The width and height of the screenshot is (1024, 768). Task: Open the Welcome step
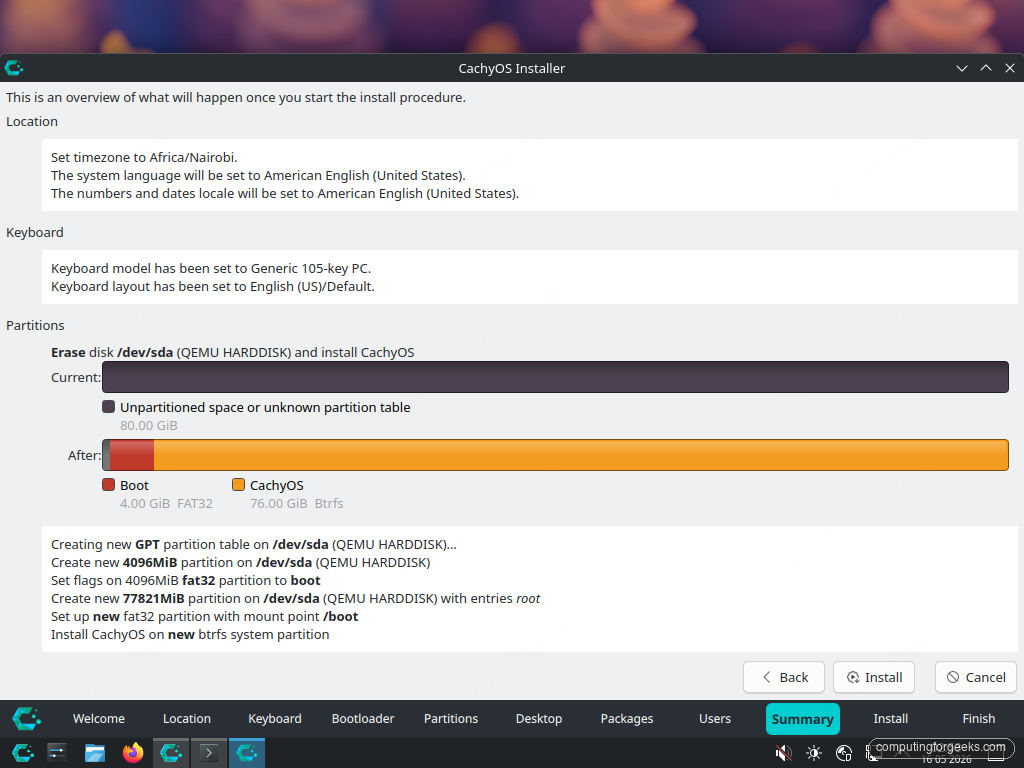pyautogui.click(x=99, y=718)
